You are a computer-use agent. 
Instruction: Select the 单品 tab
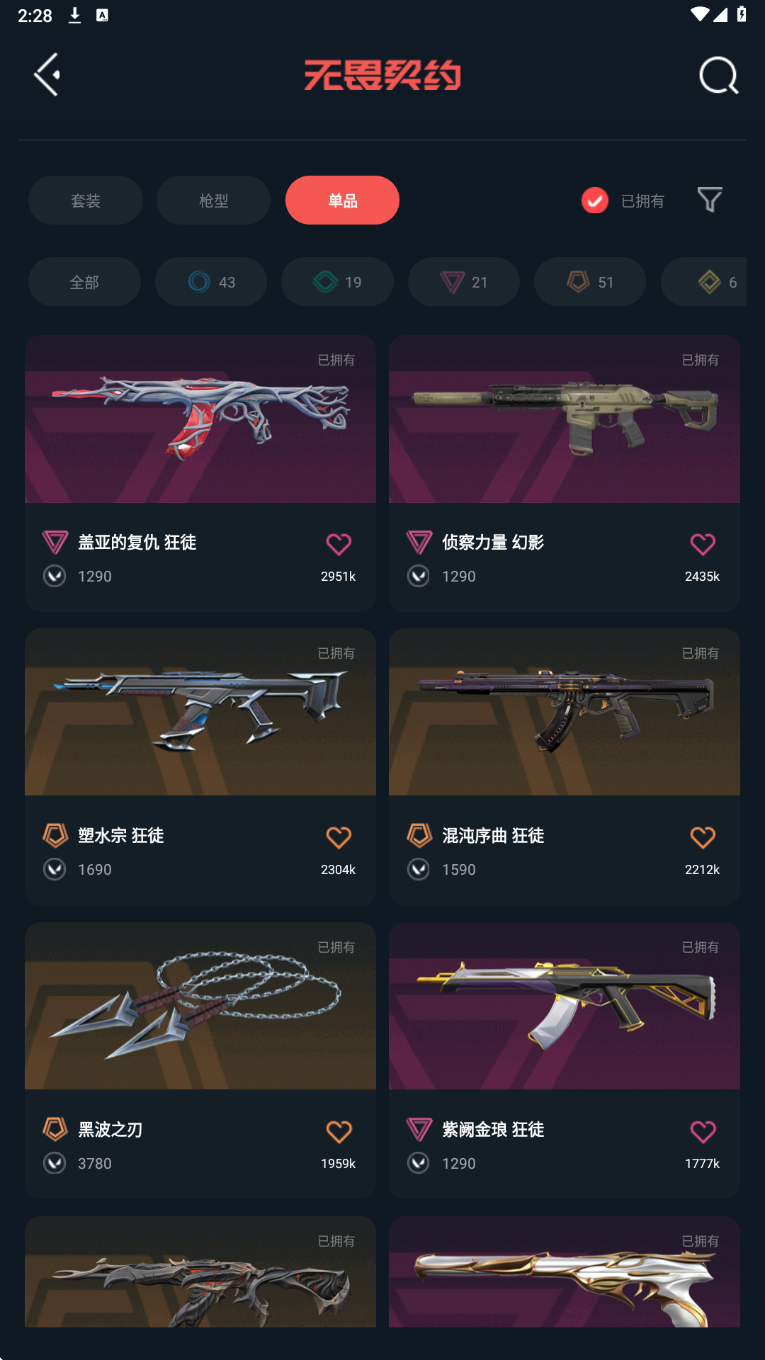point(342,200)
